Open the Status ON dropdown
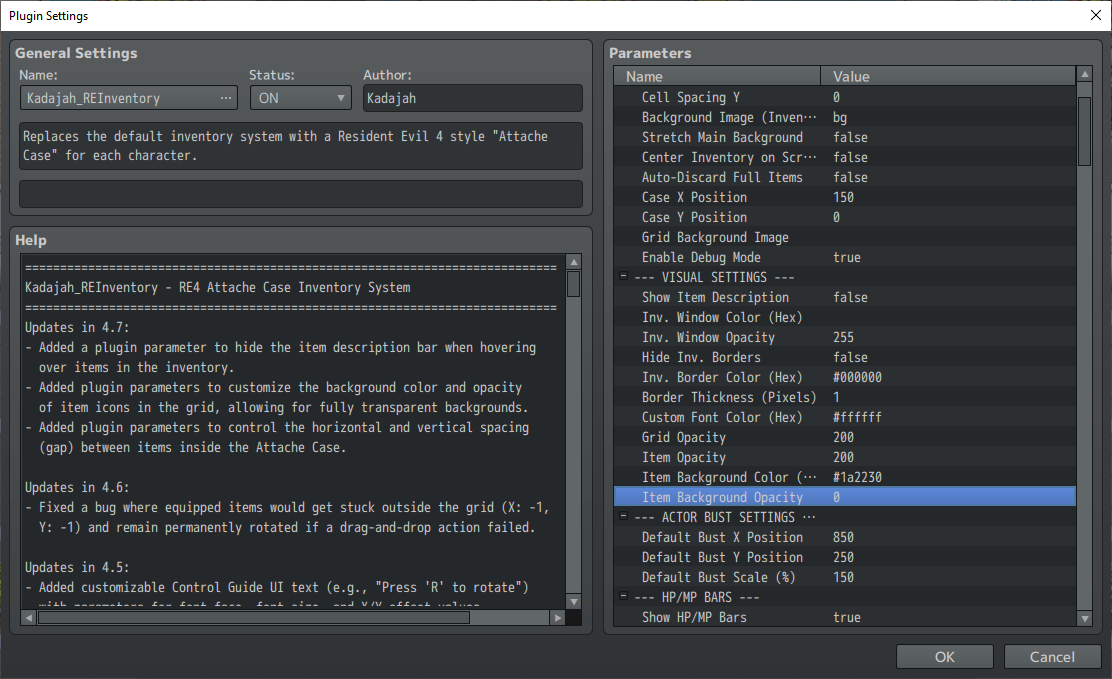The image size is (1112, 679). point(301,98)
